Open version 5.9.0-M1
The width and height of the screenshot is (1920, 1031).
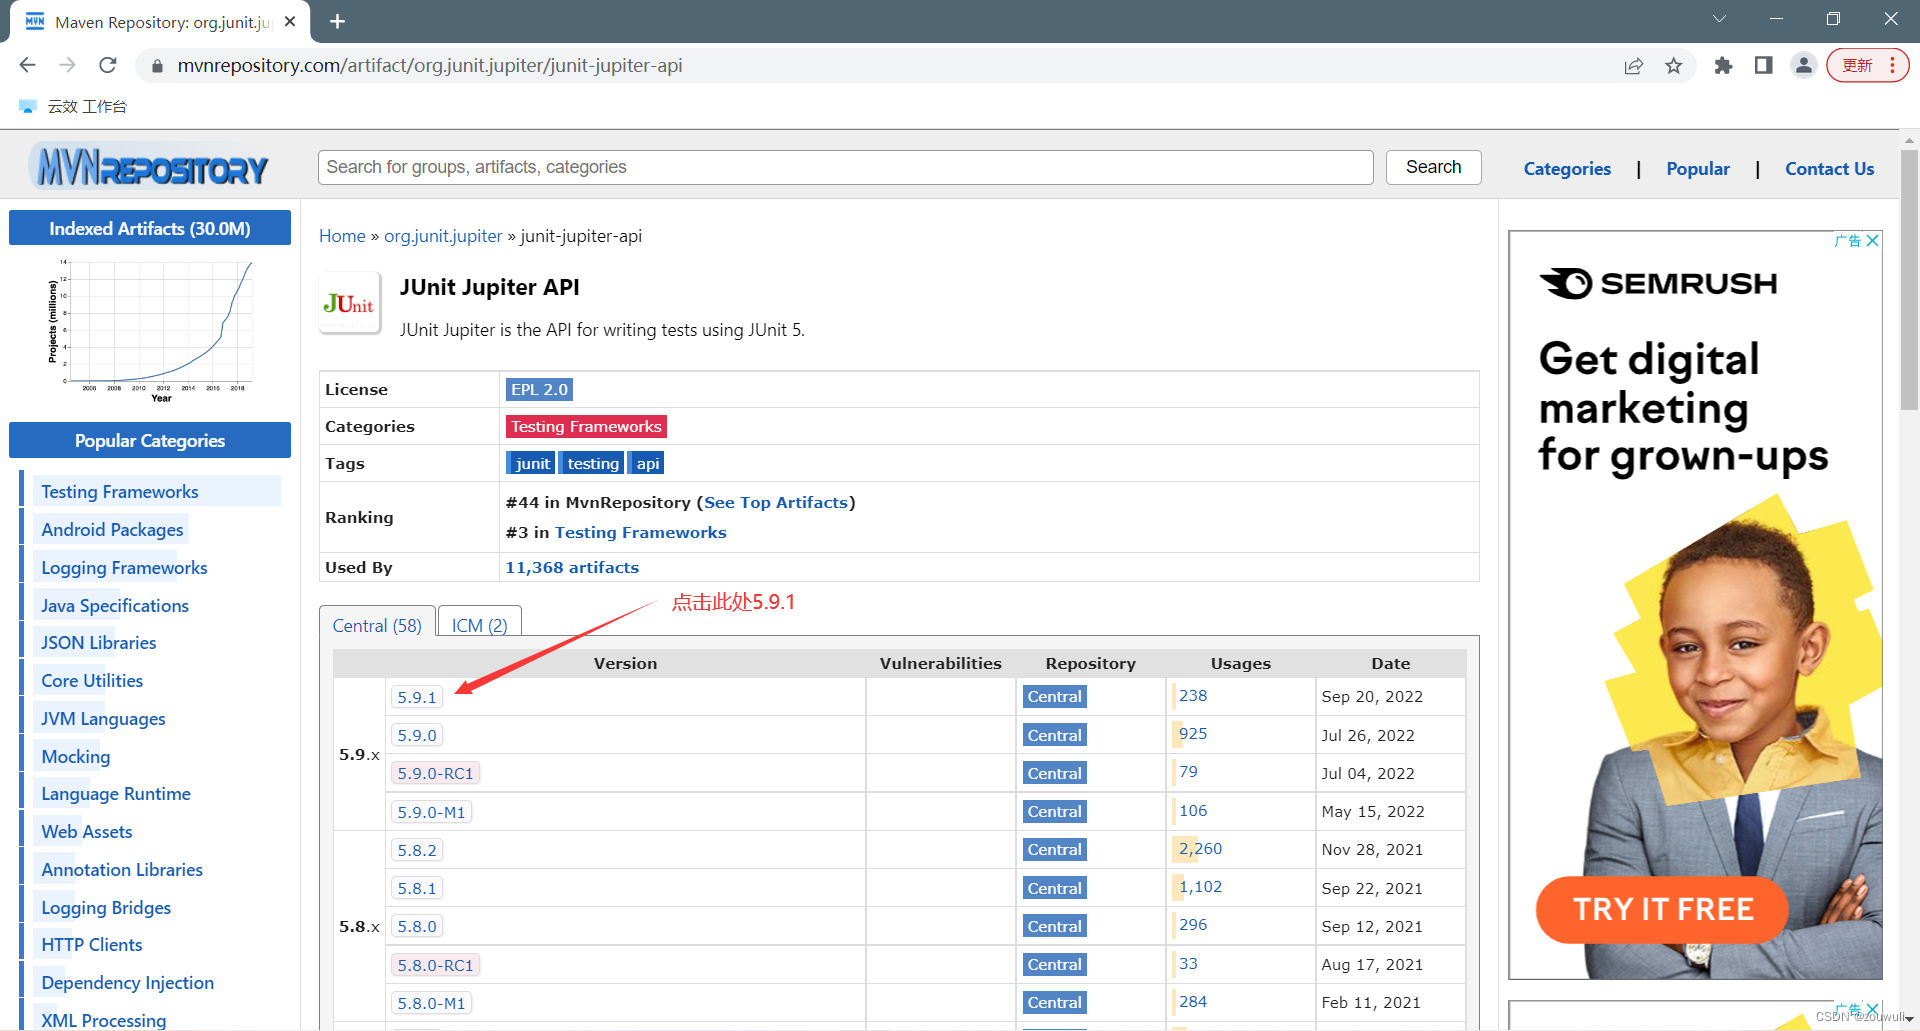click(x=431, y=812)
